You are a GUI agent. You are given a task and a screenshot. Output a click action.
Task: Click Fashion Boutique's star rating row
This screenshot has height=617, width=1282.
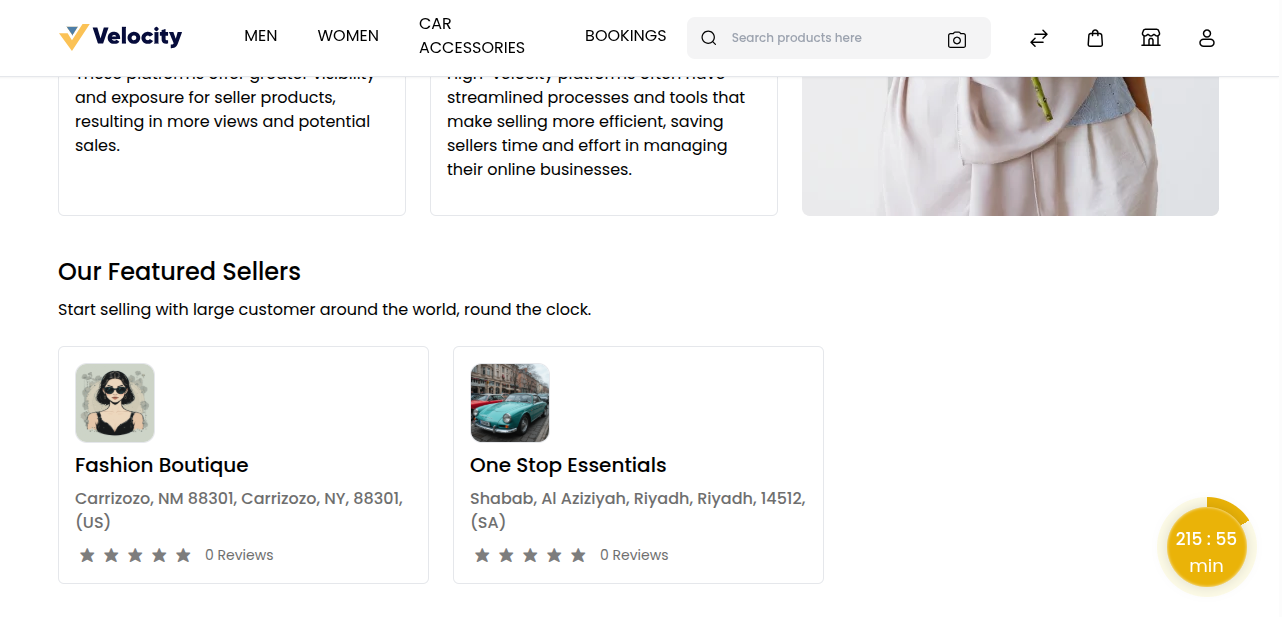[135, 555]
